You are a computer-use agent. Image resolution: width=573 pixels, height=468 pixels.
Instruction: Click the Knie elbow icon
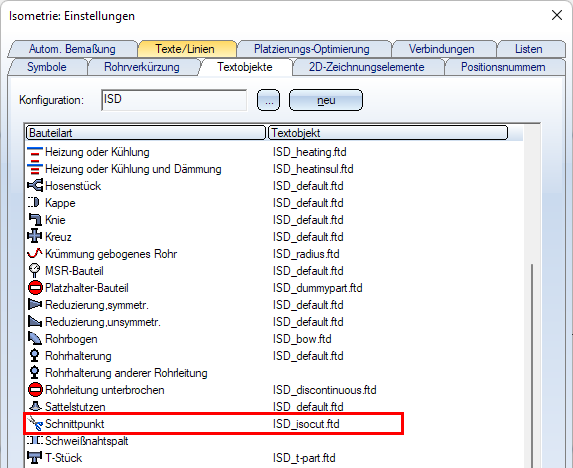pyautogui.click(x=35, y=220)
